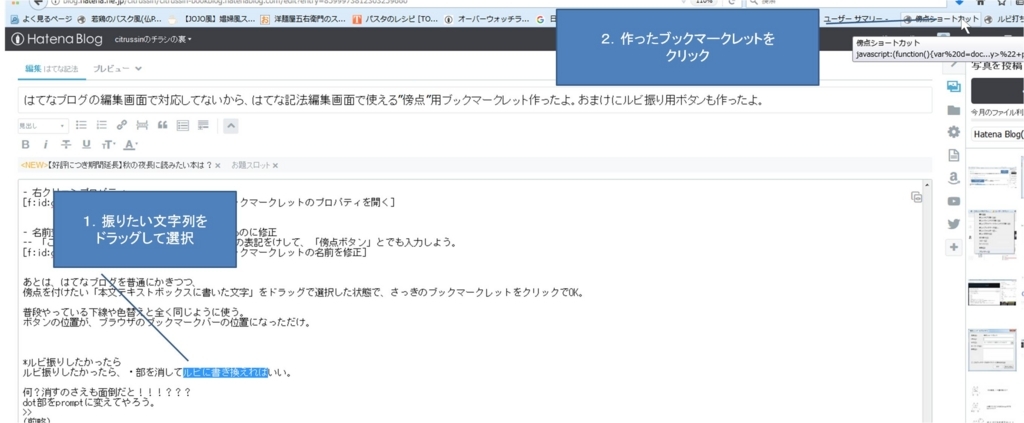
Task: Insert the read-more separator icon
Action: tap(142, 125)
